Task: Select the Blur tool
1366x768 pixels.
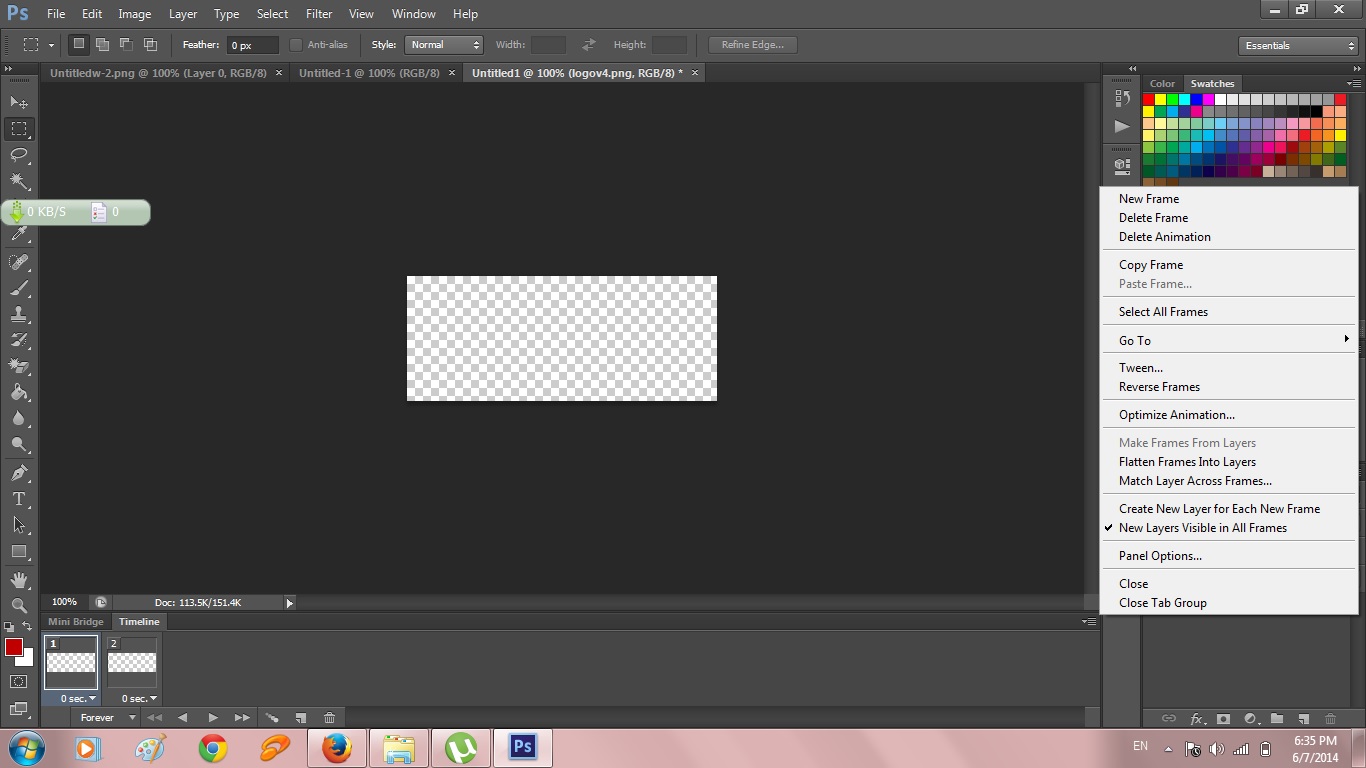Action: [19, 418]
